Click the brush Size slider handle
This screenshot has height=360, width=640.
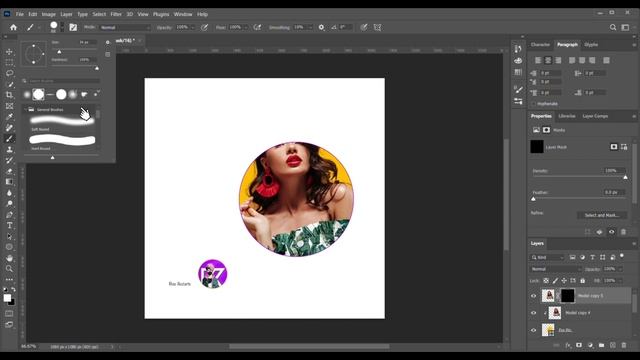(x=59, y=52)
